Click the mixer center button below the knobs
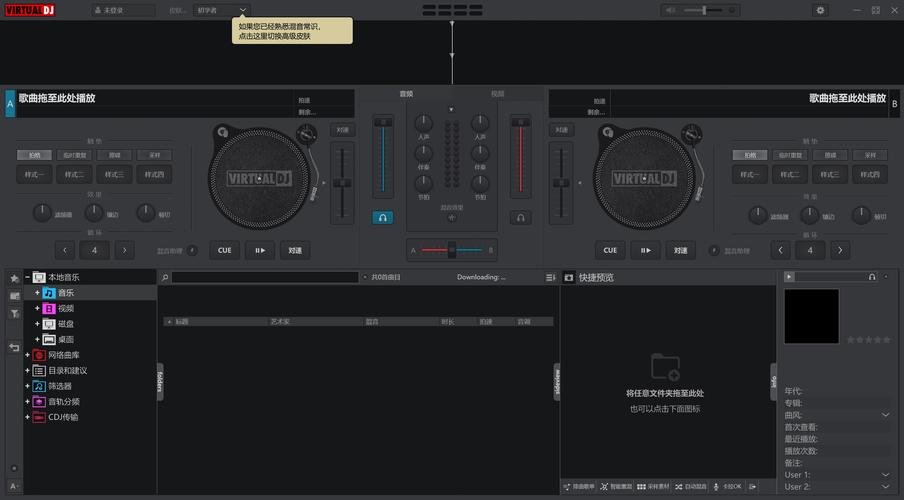This screenshot has width=904, height=500. pos(451,217)
